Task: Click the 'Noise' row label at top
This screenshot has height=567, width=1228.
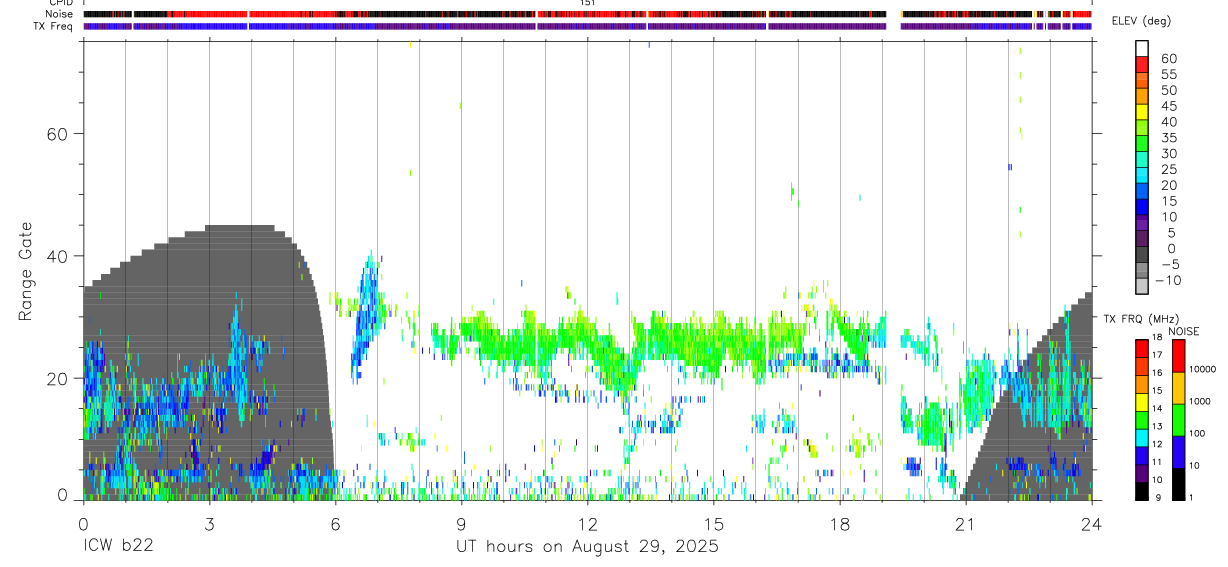Action: pos(61,14)
